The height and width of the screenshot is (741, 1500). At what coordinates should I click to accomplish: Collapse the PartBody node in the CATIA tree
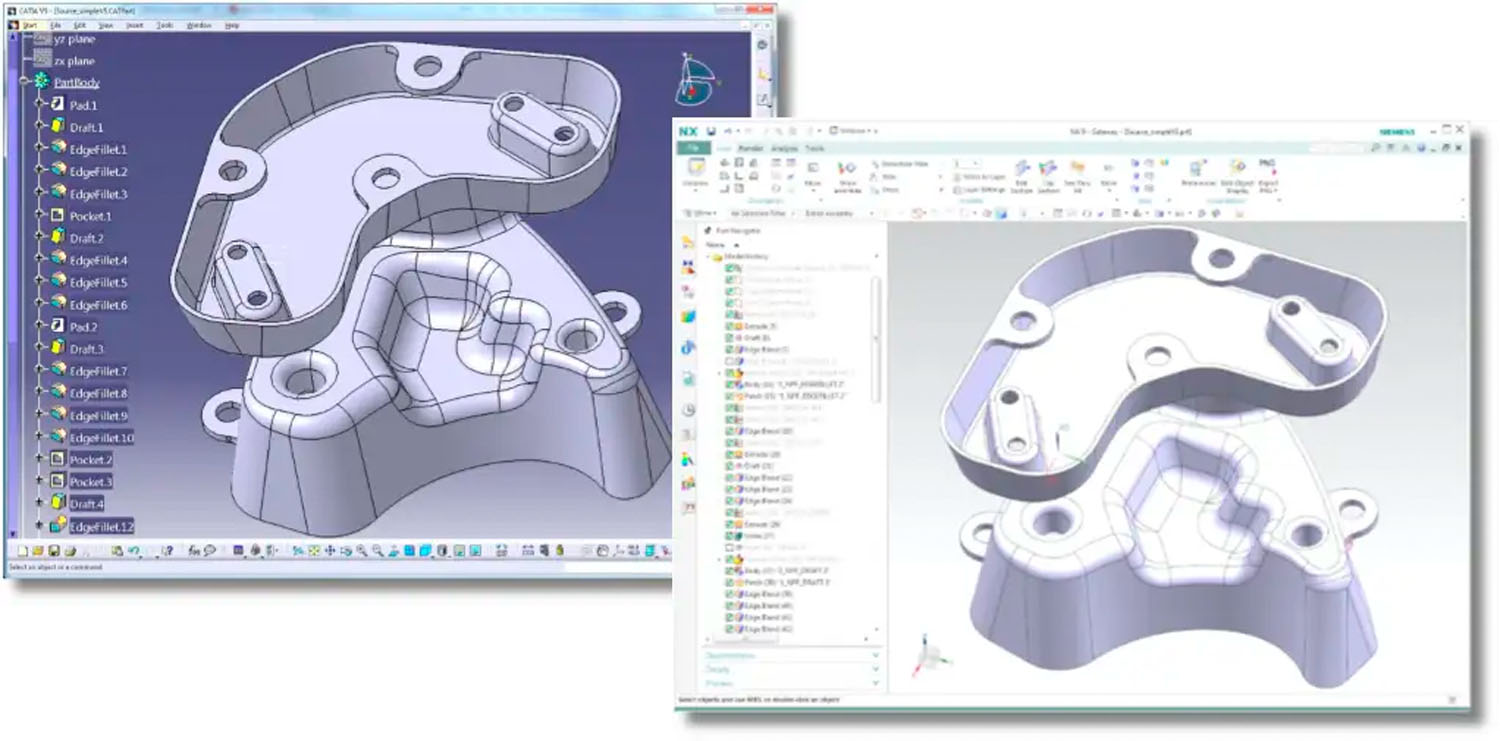click(x=24, y=82)
